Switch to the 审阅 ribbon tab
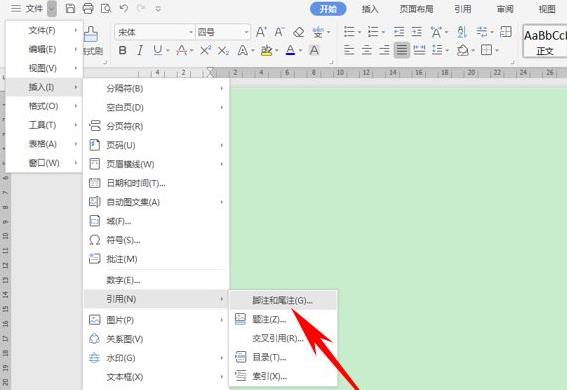 505,9
